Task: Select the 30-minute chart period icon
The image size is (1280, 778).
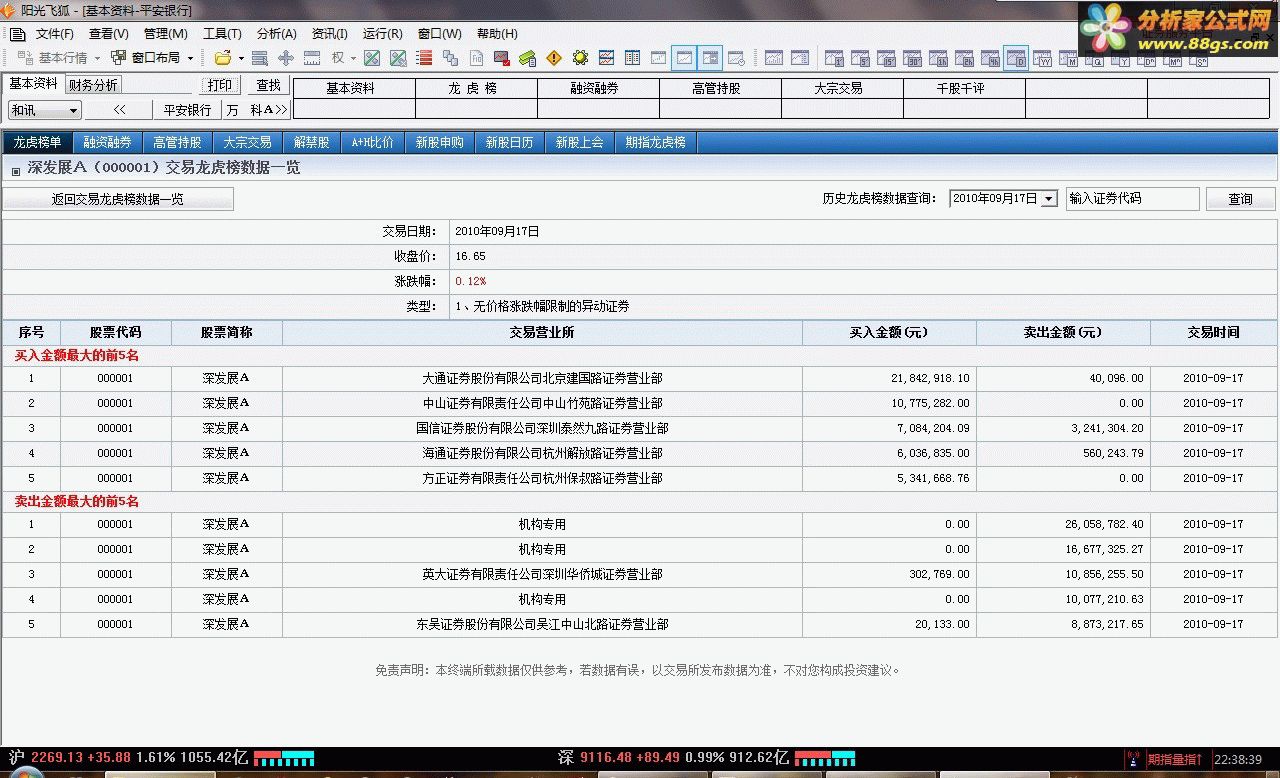Action: tap(912, 60)
